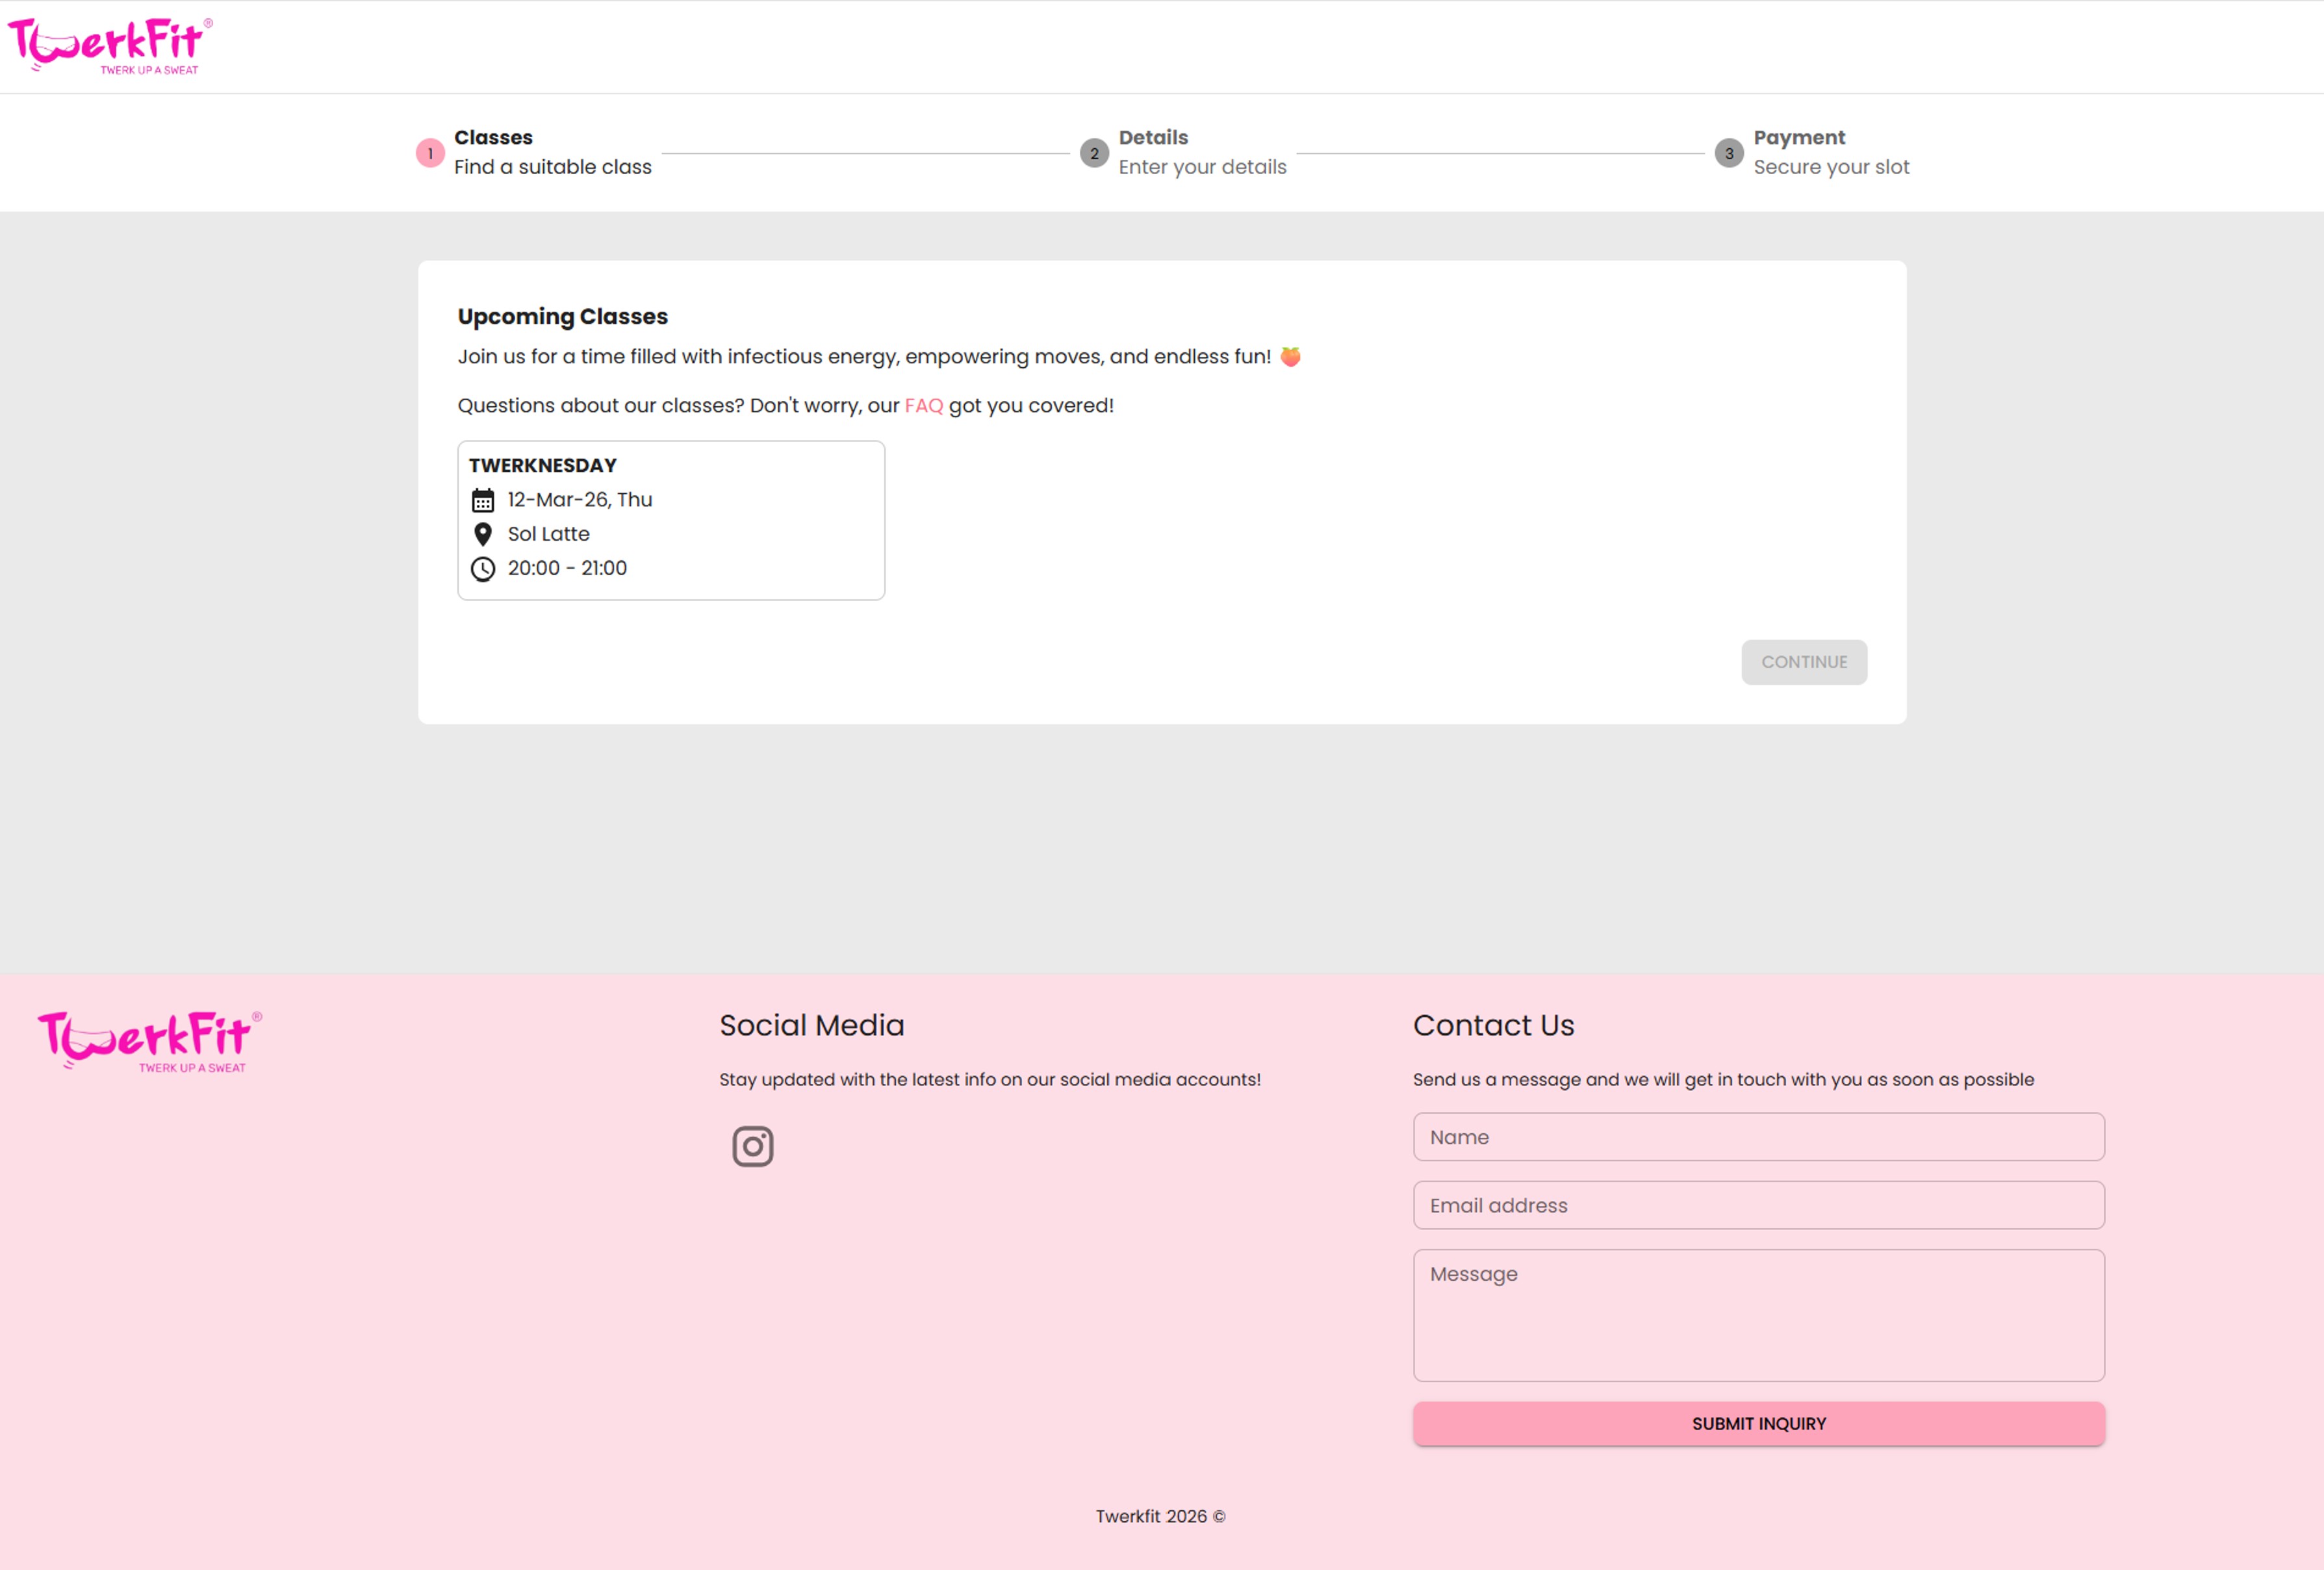Go to the Details step label

click(x=1153, y=138)
